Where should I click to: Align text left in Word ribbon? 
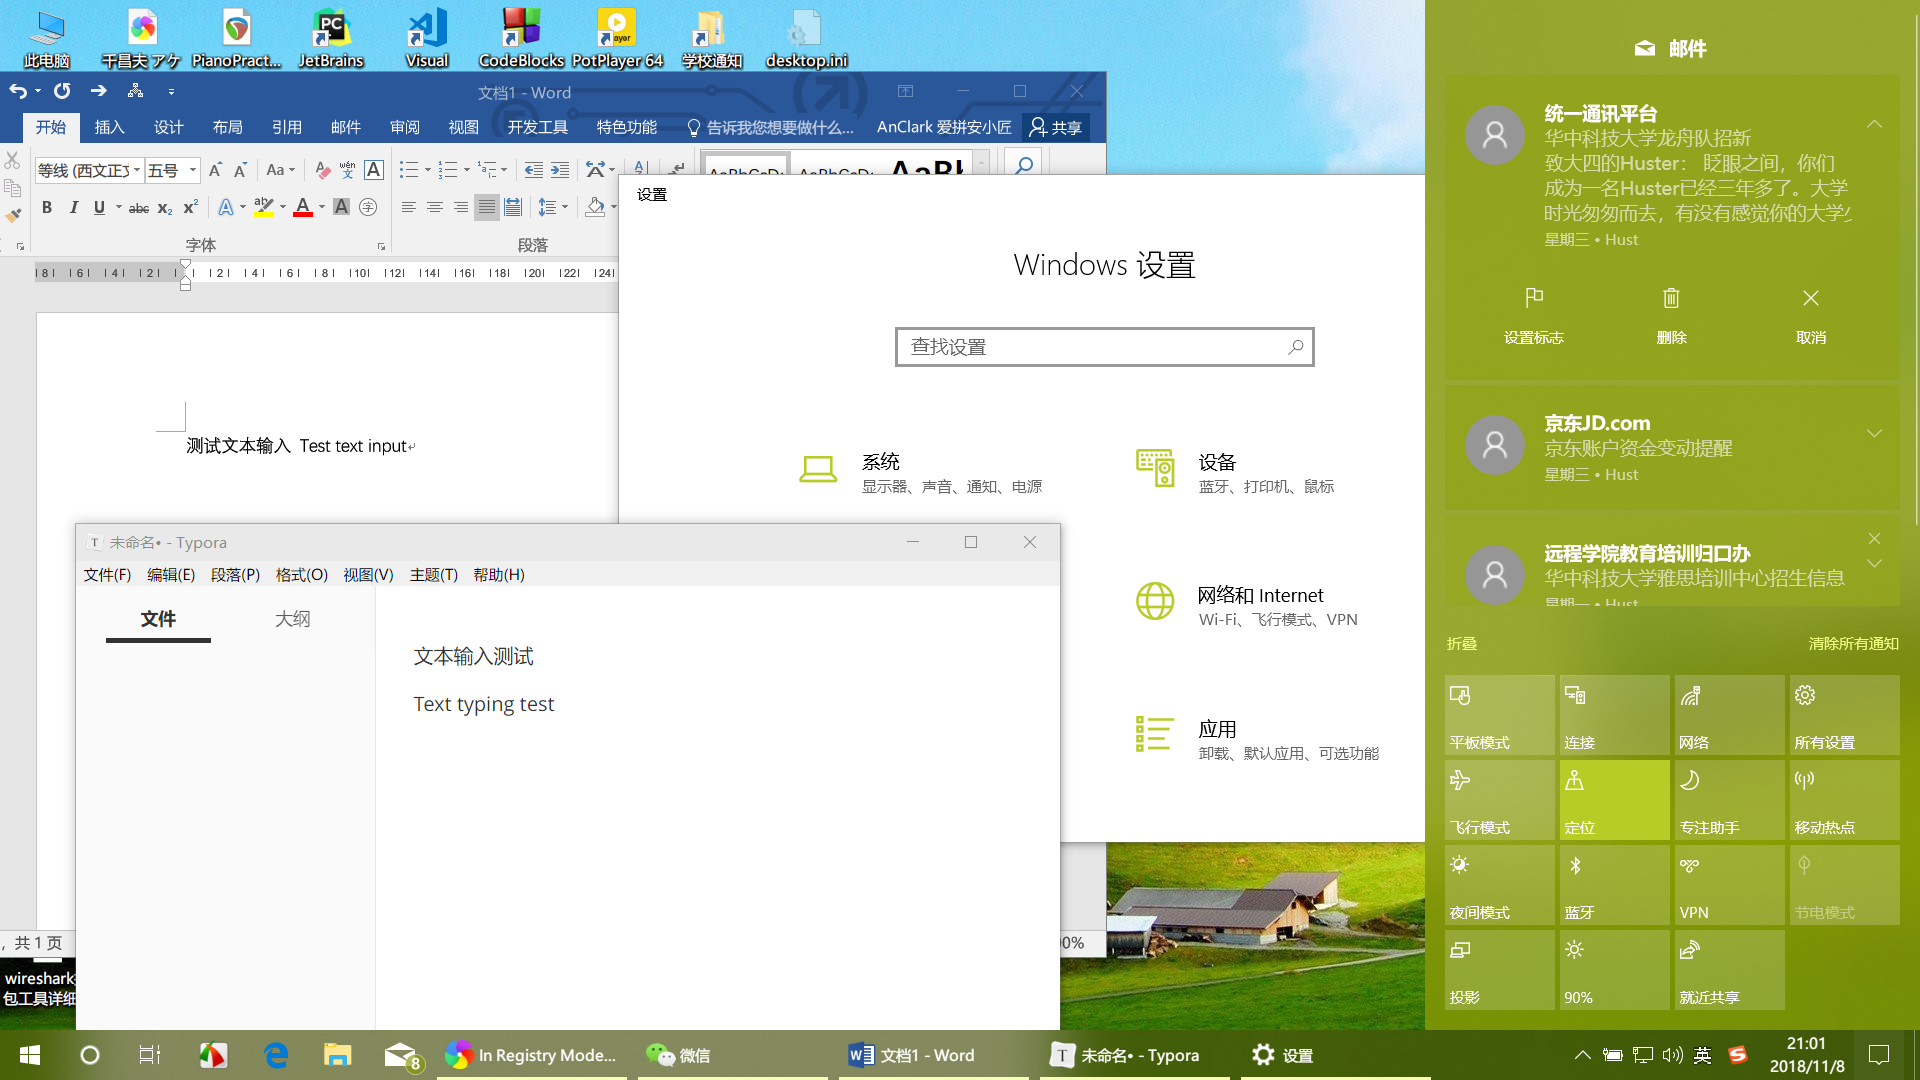408,207
